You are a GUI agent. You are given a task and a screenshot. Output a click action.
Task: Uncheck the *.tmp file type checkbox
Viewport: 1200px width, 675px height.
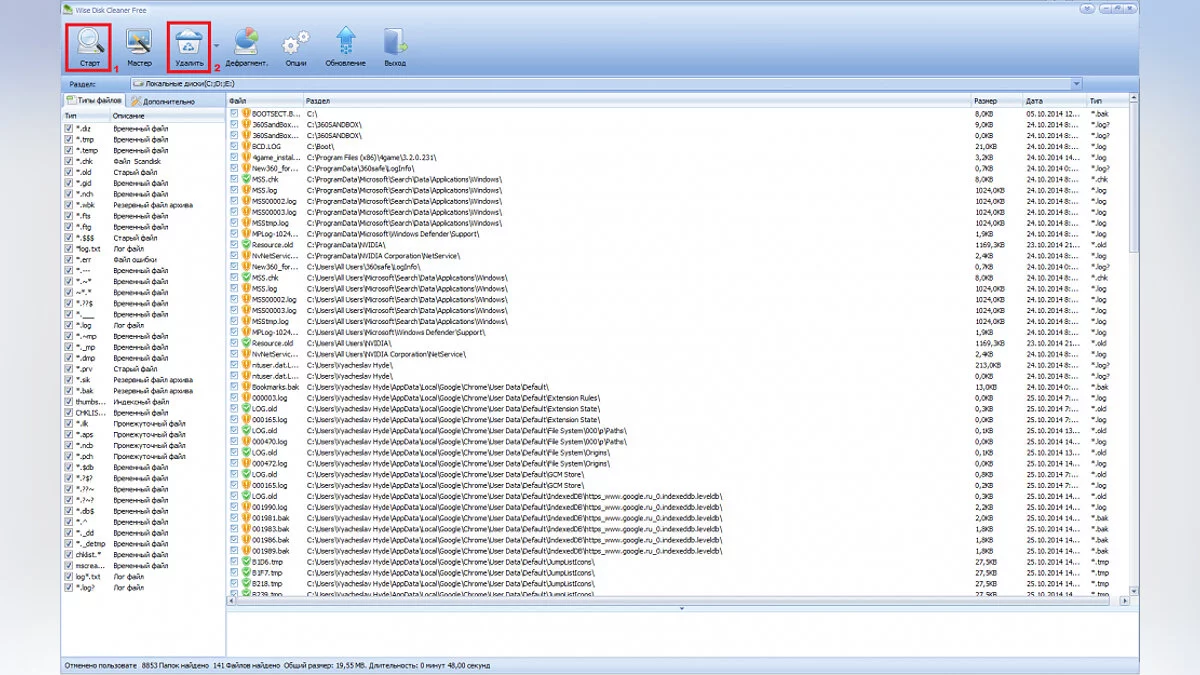[68, 139]
